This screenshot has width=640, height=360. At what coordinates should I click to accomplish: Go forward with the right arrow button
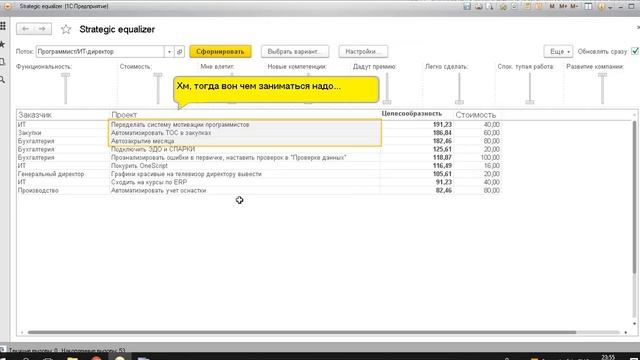(x=42, y=29)
